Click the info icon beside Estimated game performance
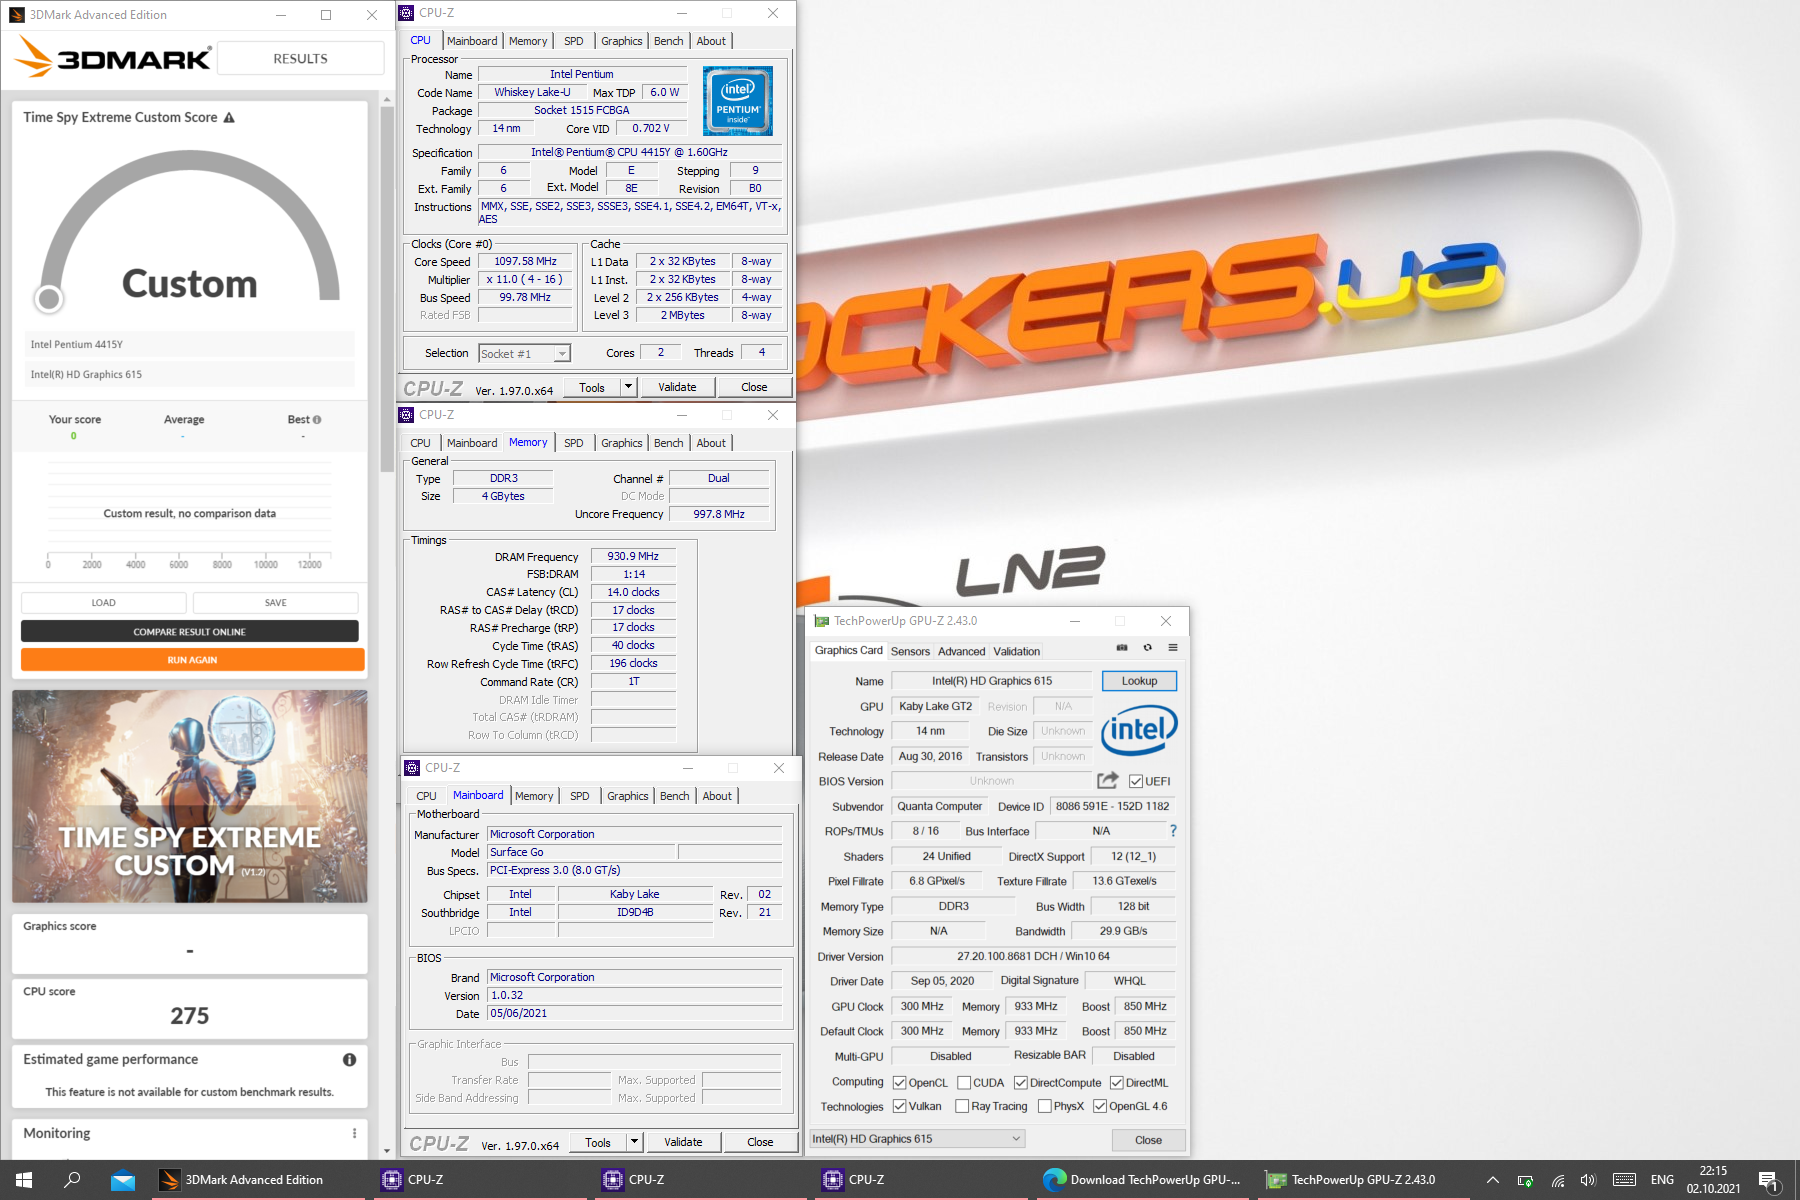1800x1200 pixels. pos(349,1060)
